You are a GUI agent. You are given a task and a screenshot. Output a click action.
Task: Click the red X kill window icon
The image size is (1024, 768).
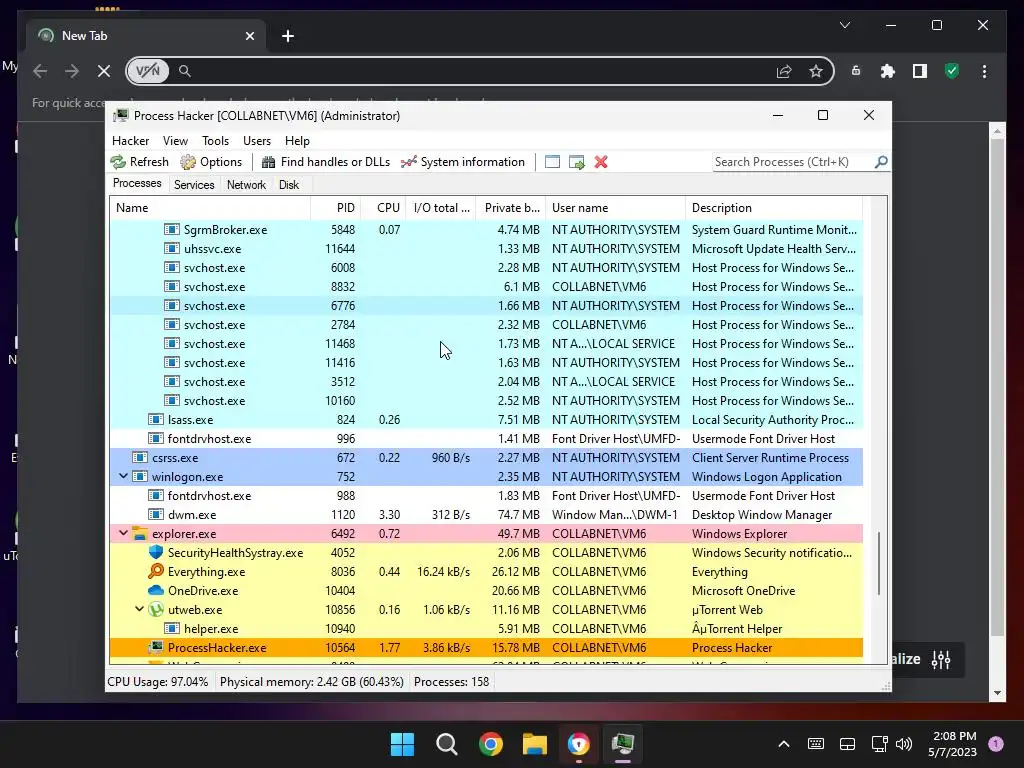click(x=601, y=162)
